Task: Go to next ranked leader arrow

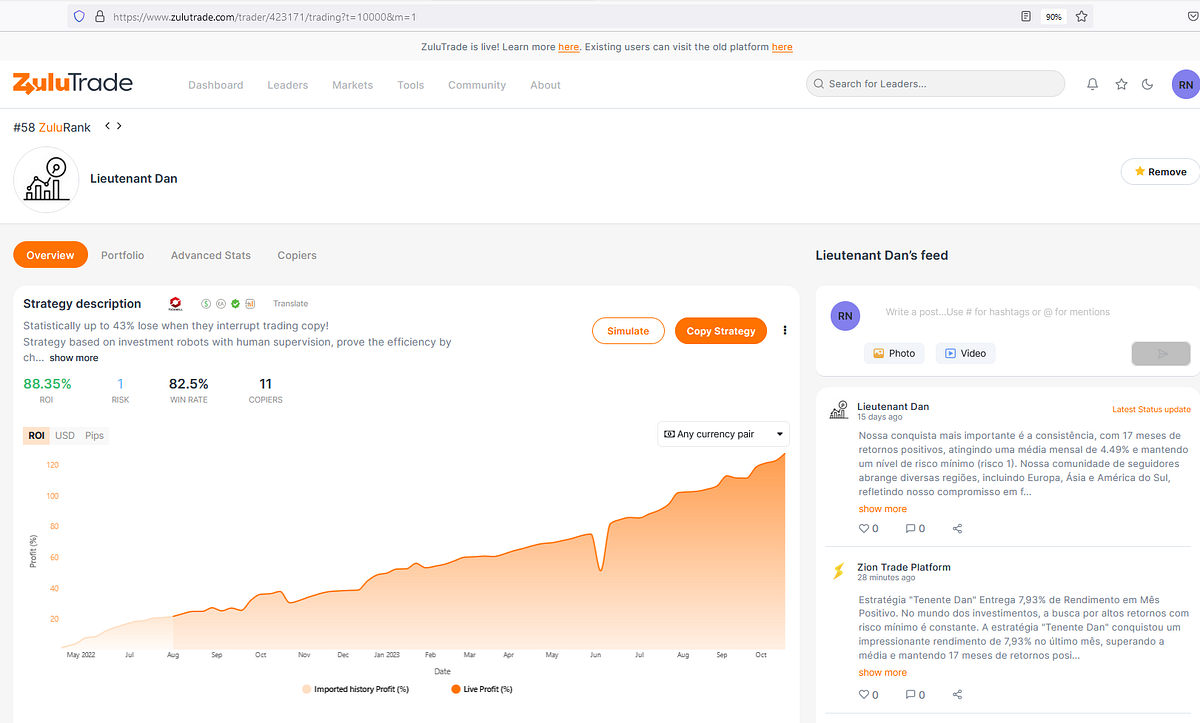Action: point(119,126)
